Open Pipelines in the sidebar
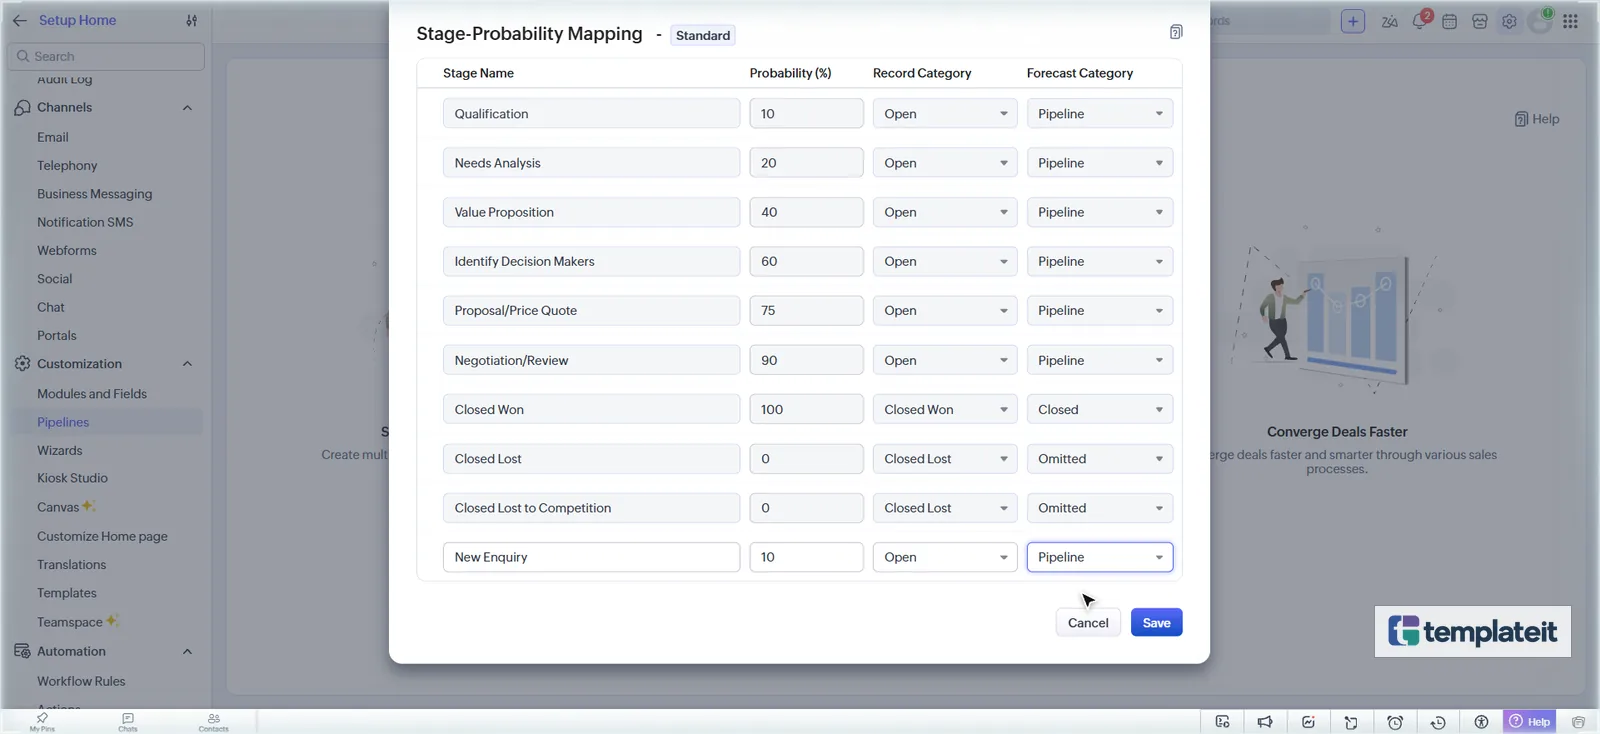Viewport: 1600px width, 734px height. tap(63, 422)
